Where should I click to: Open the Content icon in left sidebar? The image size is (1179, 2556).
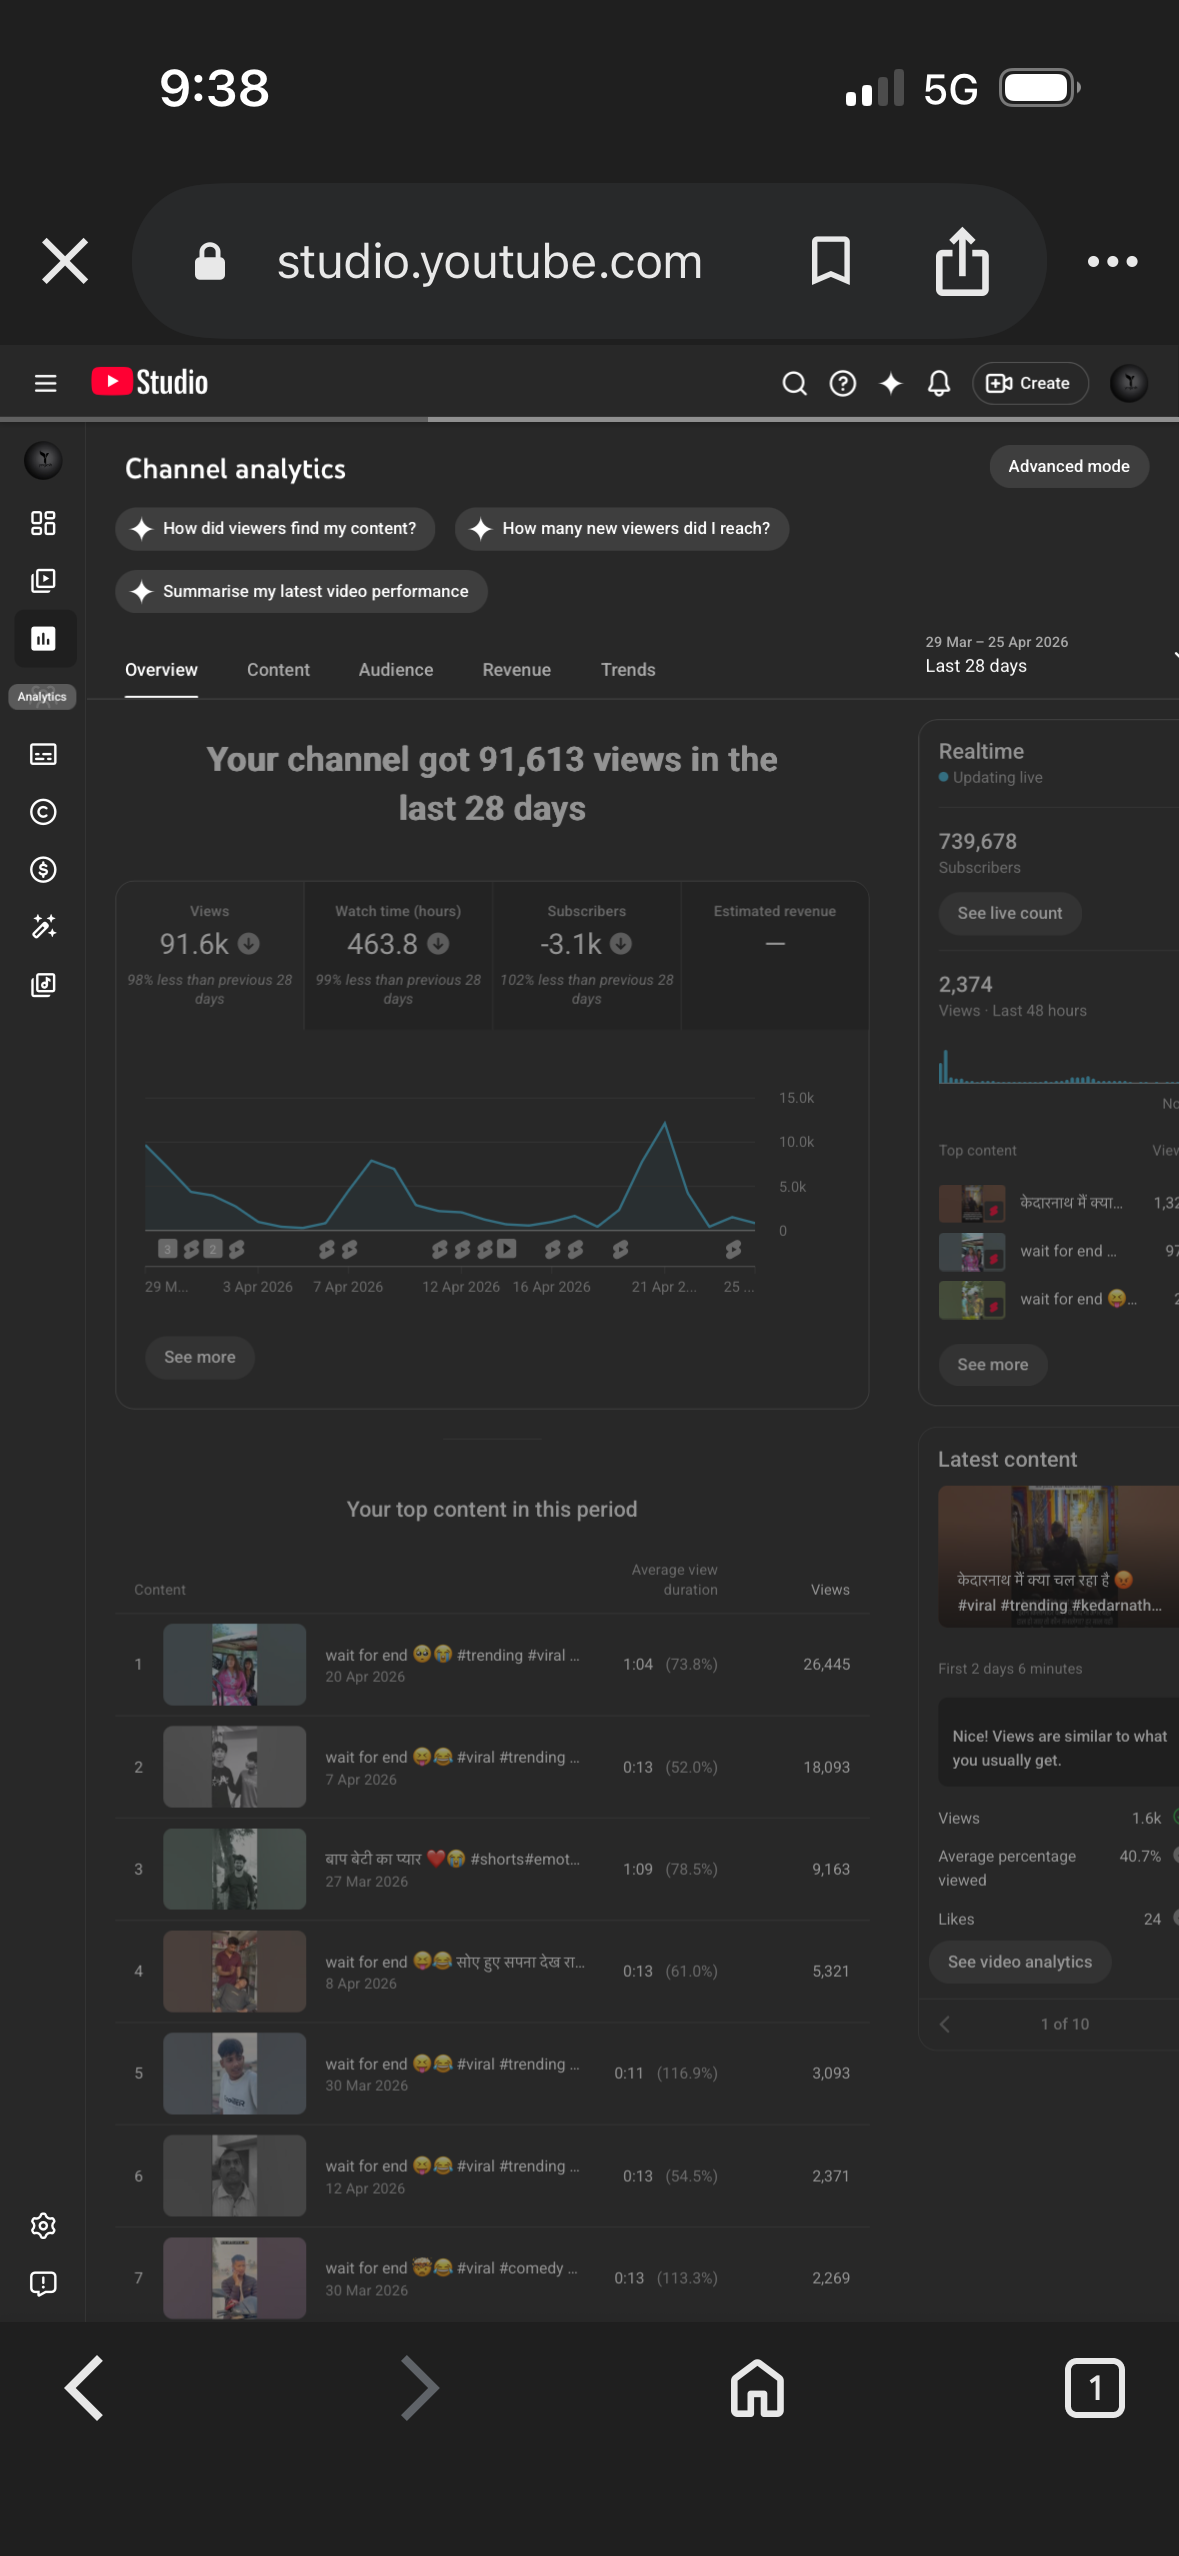(x=43, y=581)
